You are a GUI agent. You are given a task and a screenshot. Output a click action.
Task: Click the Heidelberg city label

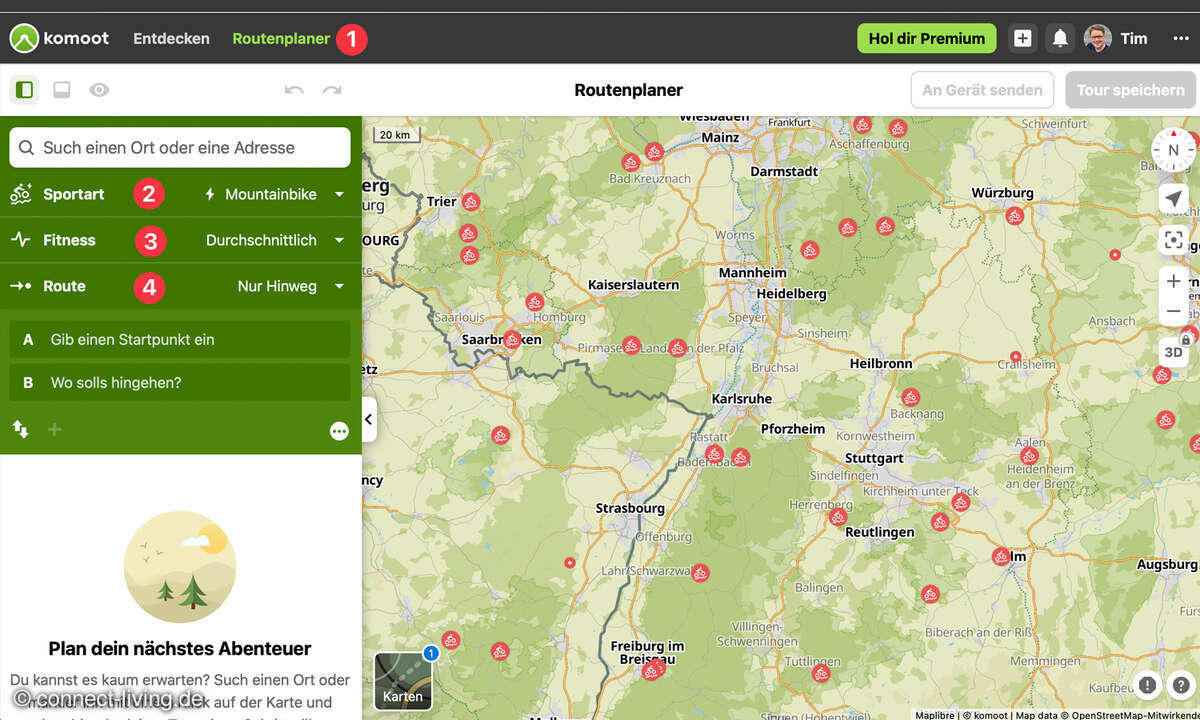click(791, 293)
